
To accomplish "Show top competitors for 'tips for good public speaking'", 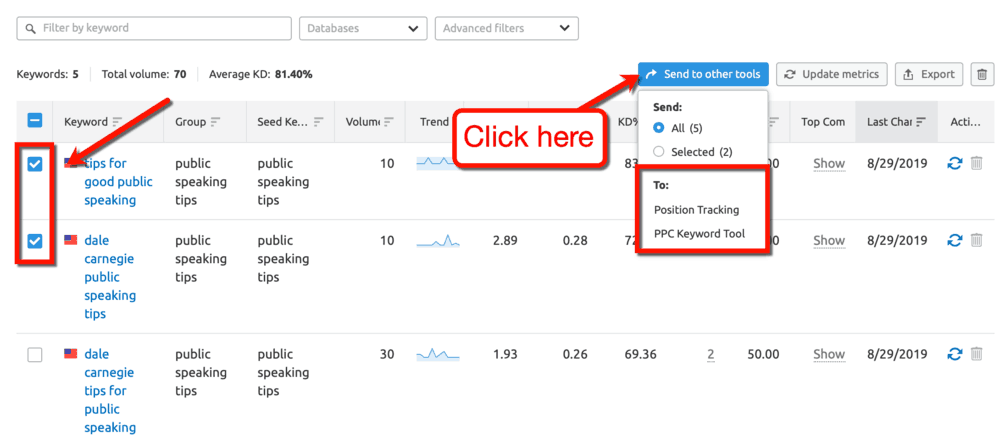I will [828, 164].
